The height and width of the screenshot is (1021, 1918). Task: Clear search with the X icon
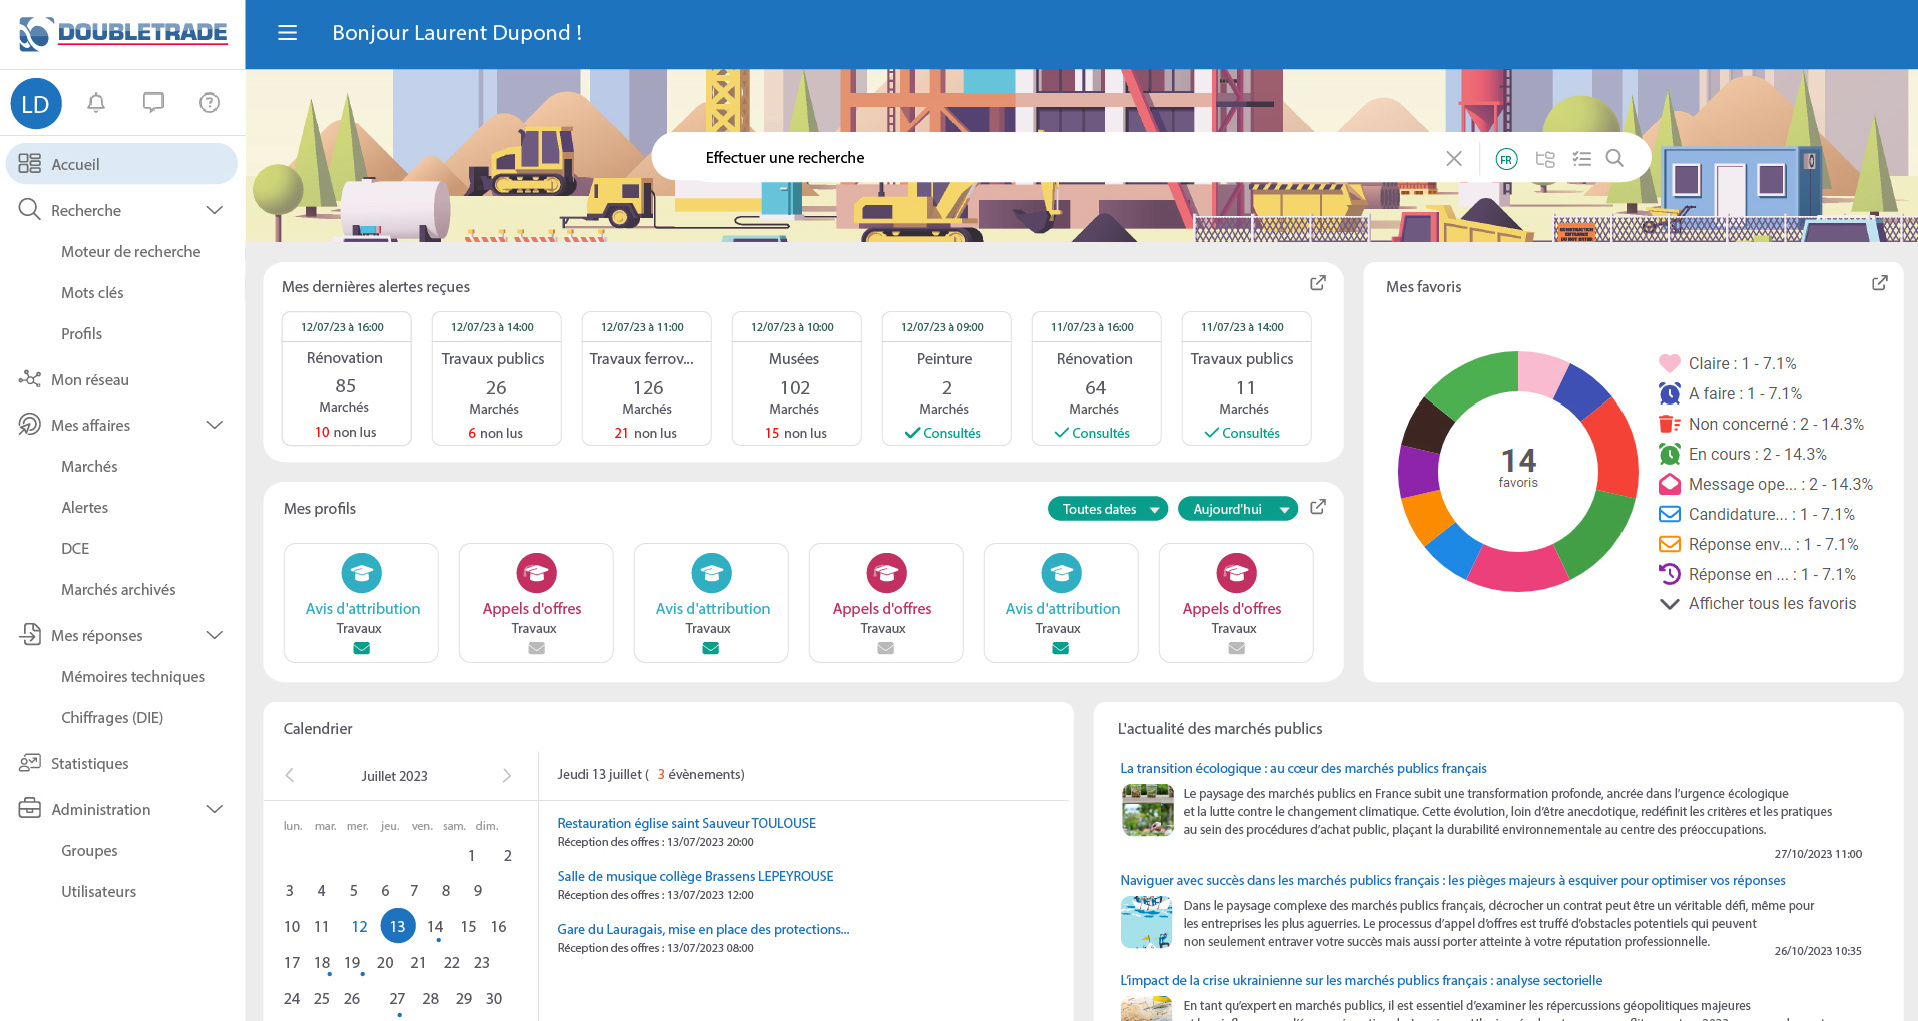pos(1454,158)
